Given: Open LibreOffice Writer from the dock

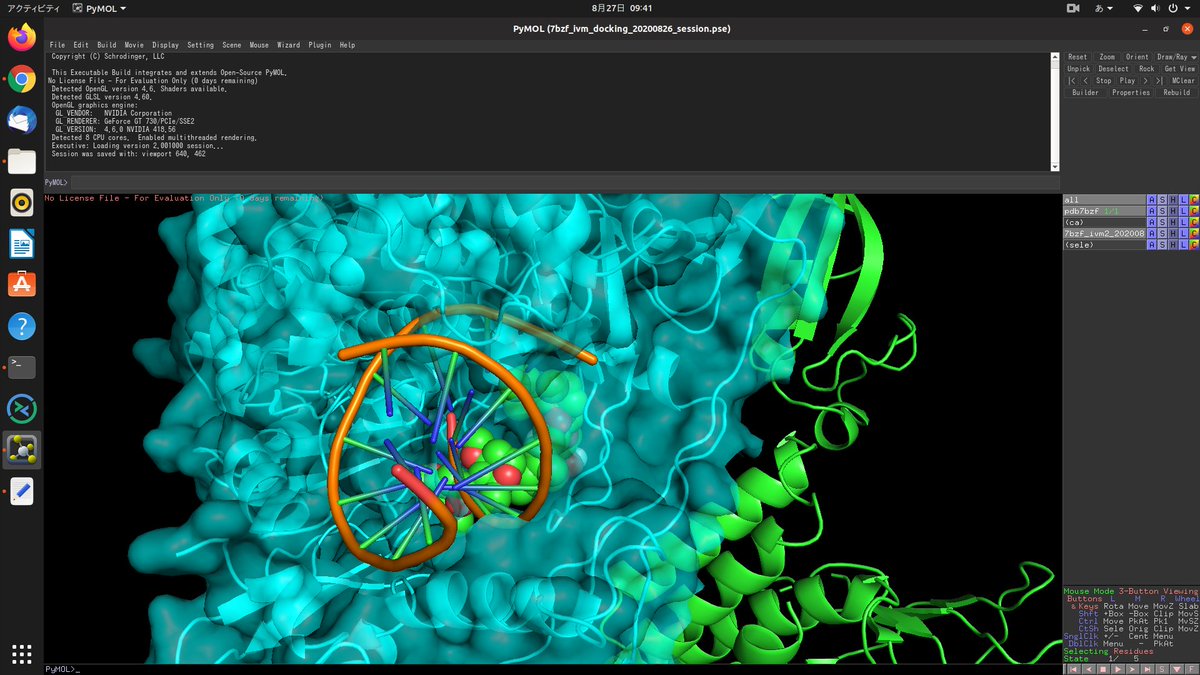Looking at the screenshot, I should [x=22, y=243].
